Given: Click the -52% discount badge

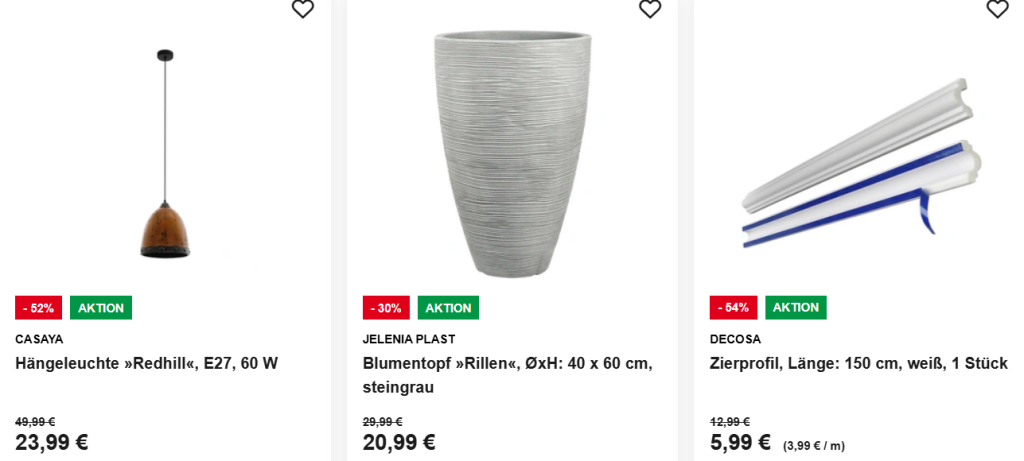Looking at the screenshot, I should pyautogui.click(x=38, y=308).
